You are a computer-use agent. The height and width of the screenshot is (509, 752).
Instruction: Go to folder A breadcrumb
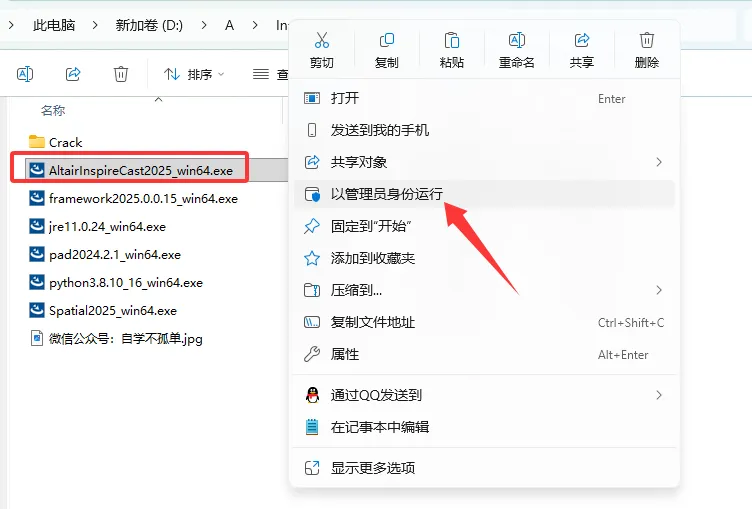pyautogui.click(x=229, y=25)
